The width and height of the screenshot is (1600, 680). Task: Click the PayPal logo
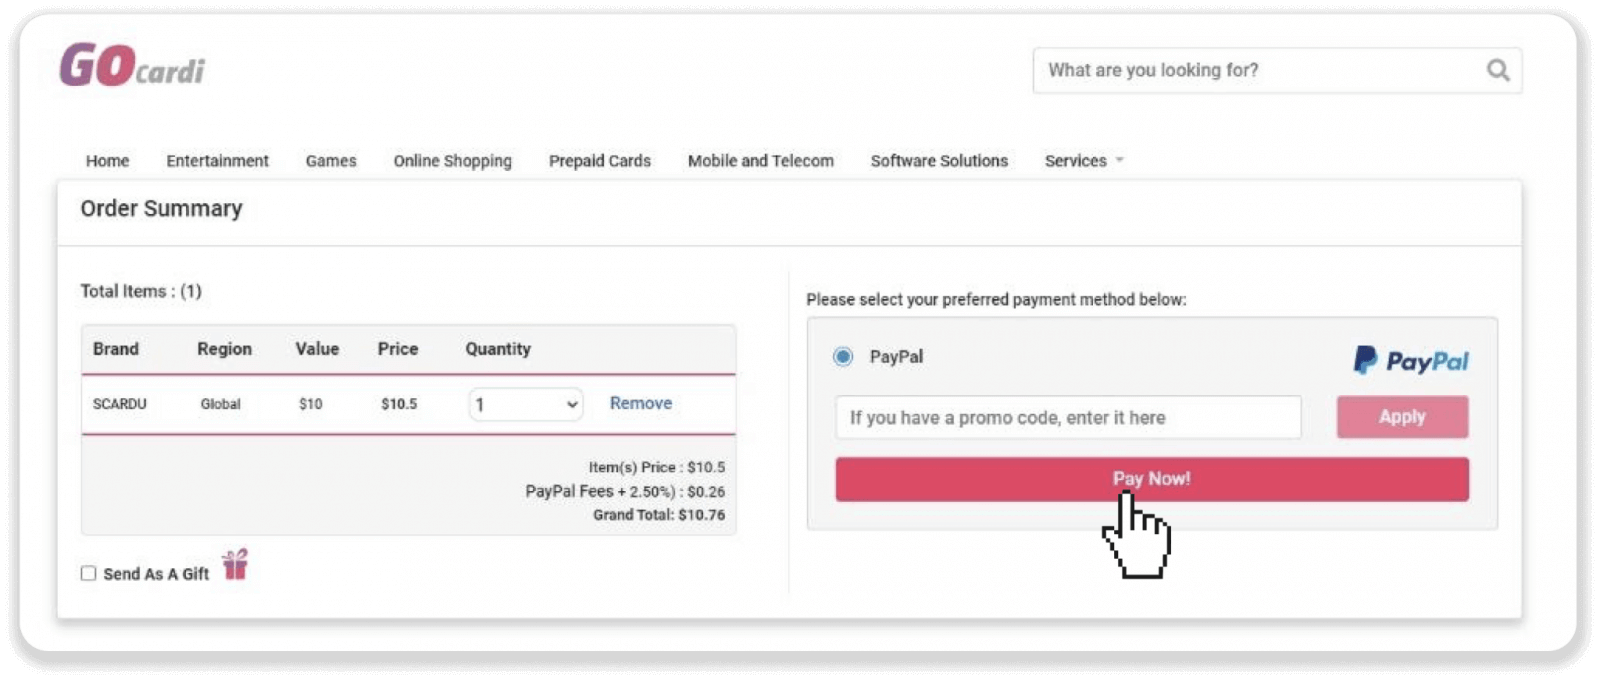point(1410,360)
